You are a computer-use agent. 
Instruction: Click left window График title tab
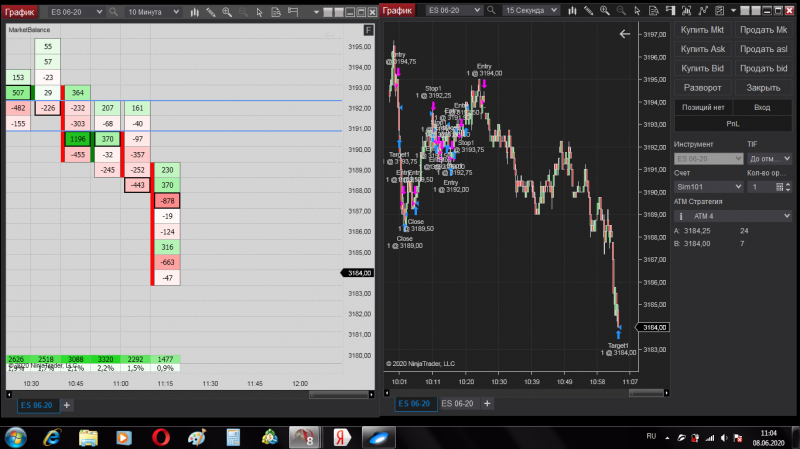tap(19, 12)
